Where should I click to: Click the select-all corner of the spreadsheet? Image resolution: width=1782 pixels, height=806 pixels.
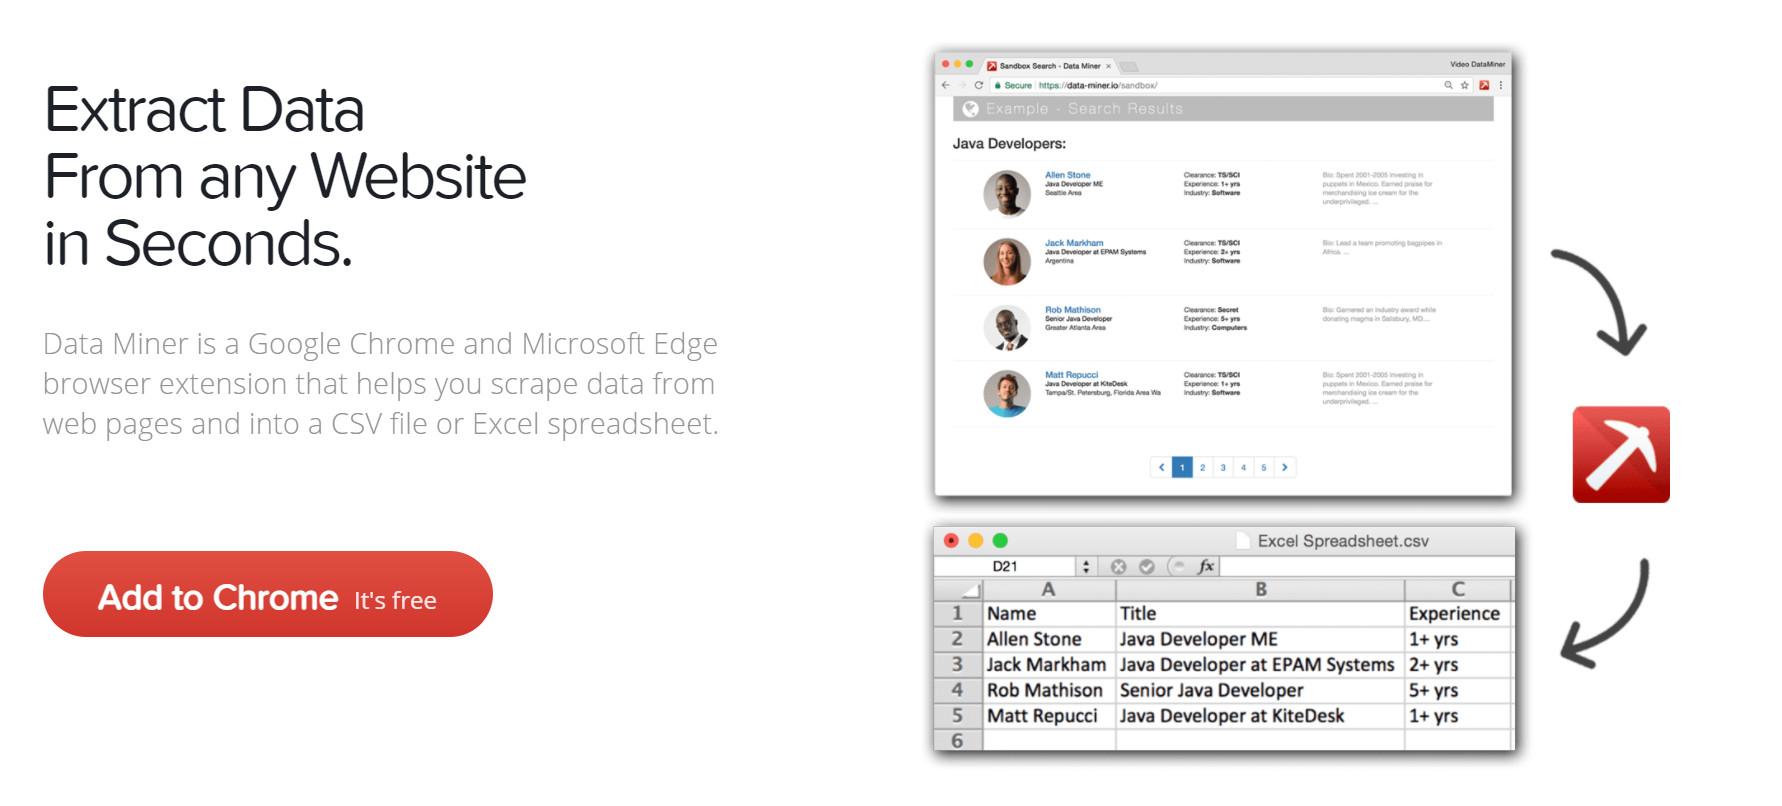(958, 589)
